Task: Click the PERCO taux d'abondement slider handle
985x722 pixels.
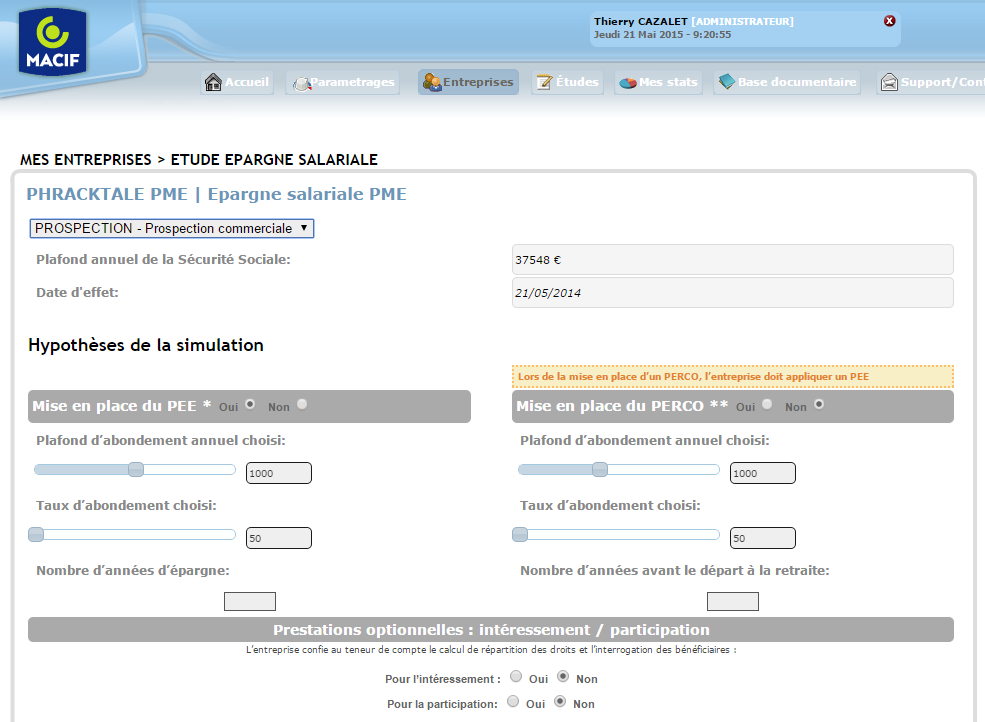Action: click(519, 535)
